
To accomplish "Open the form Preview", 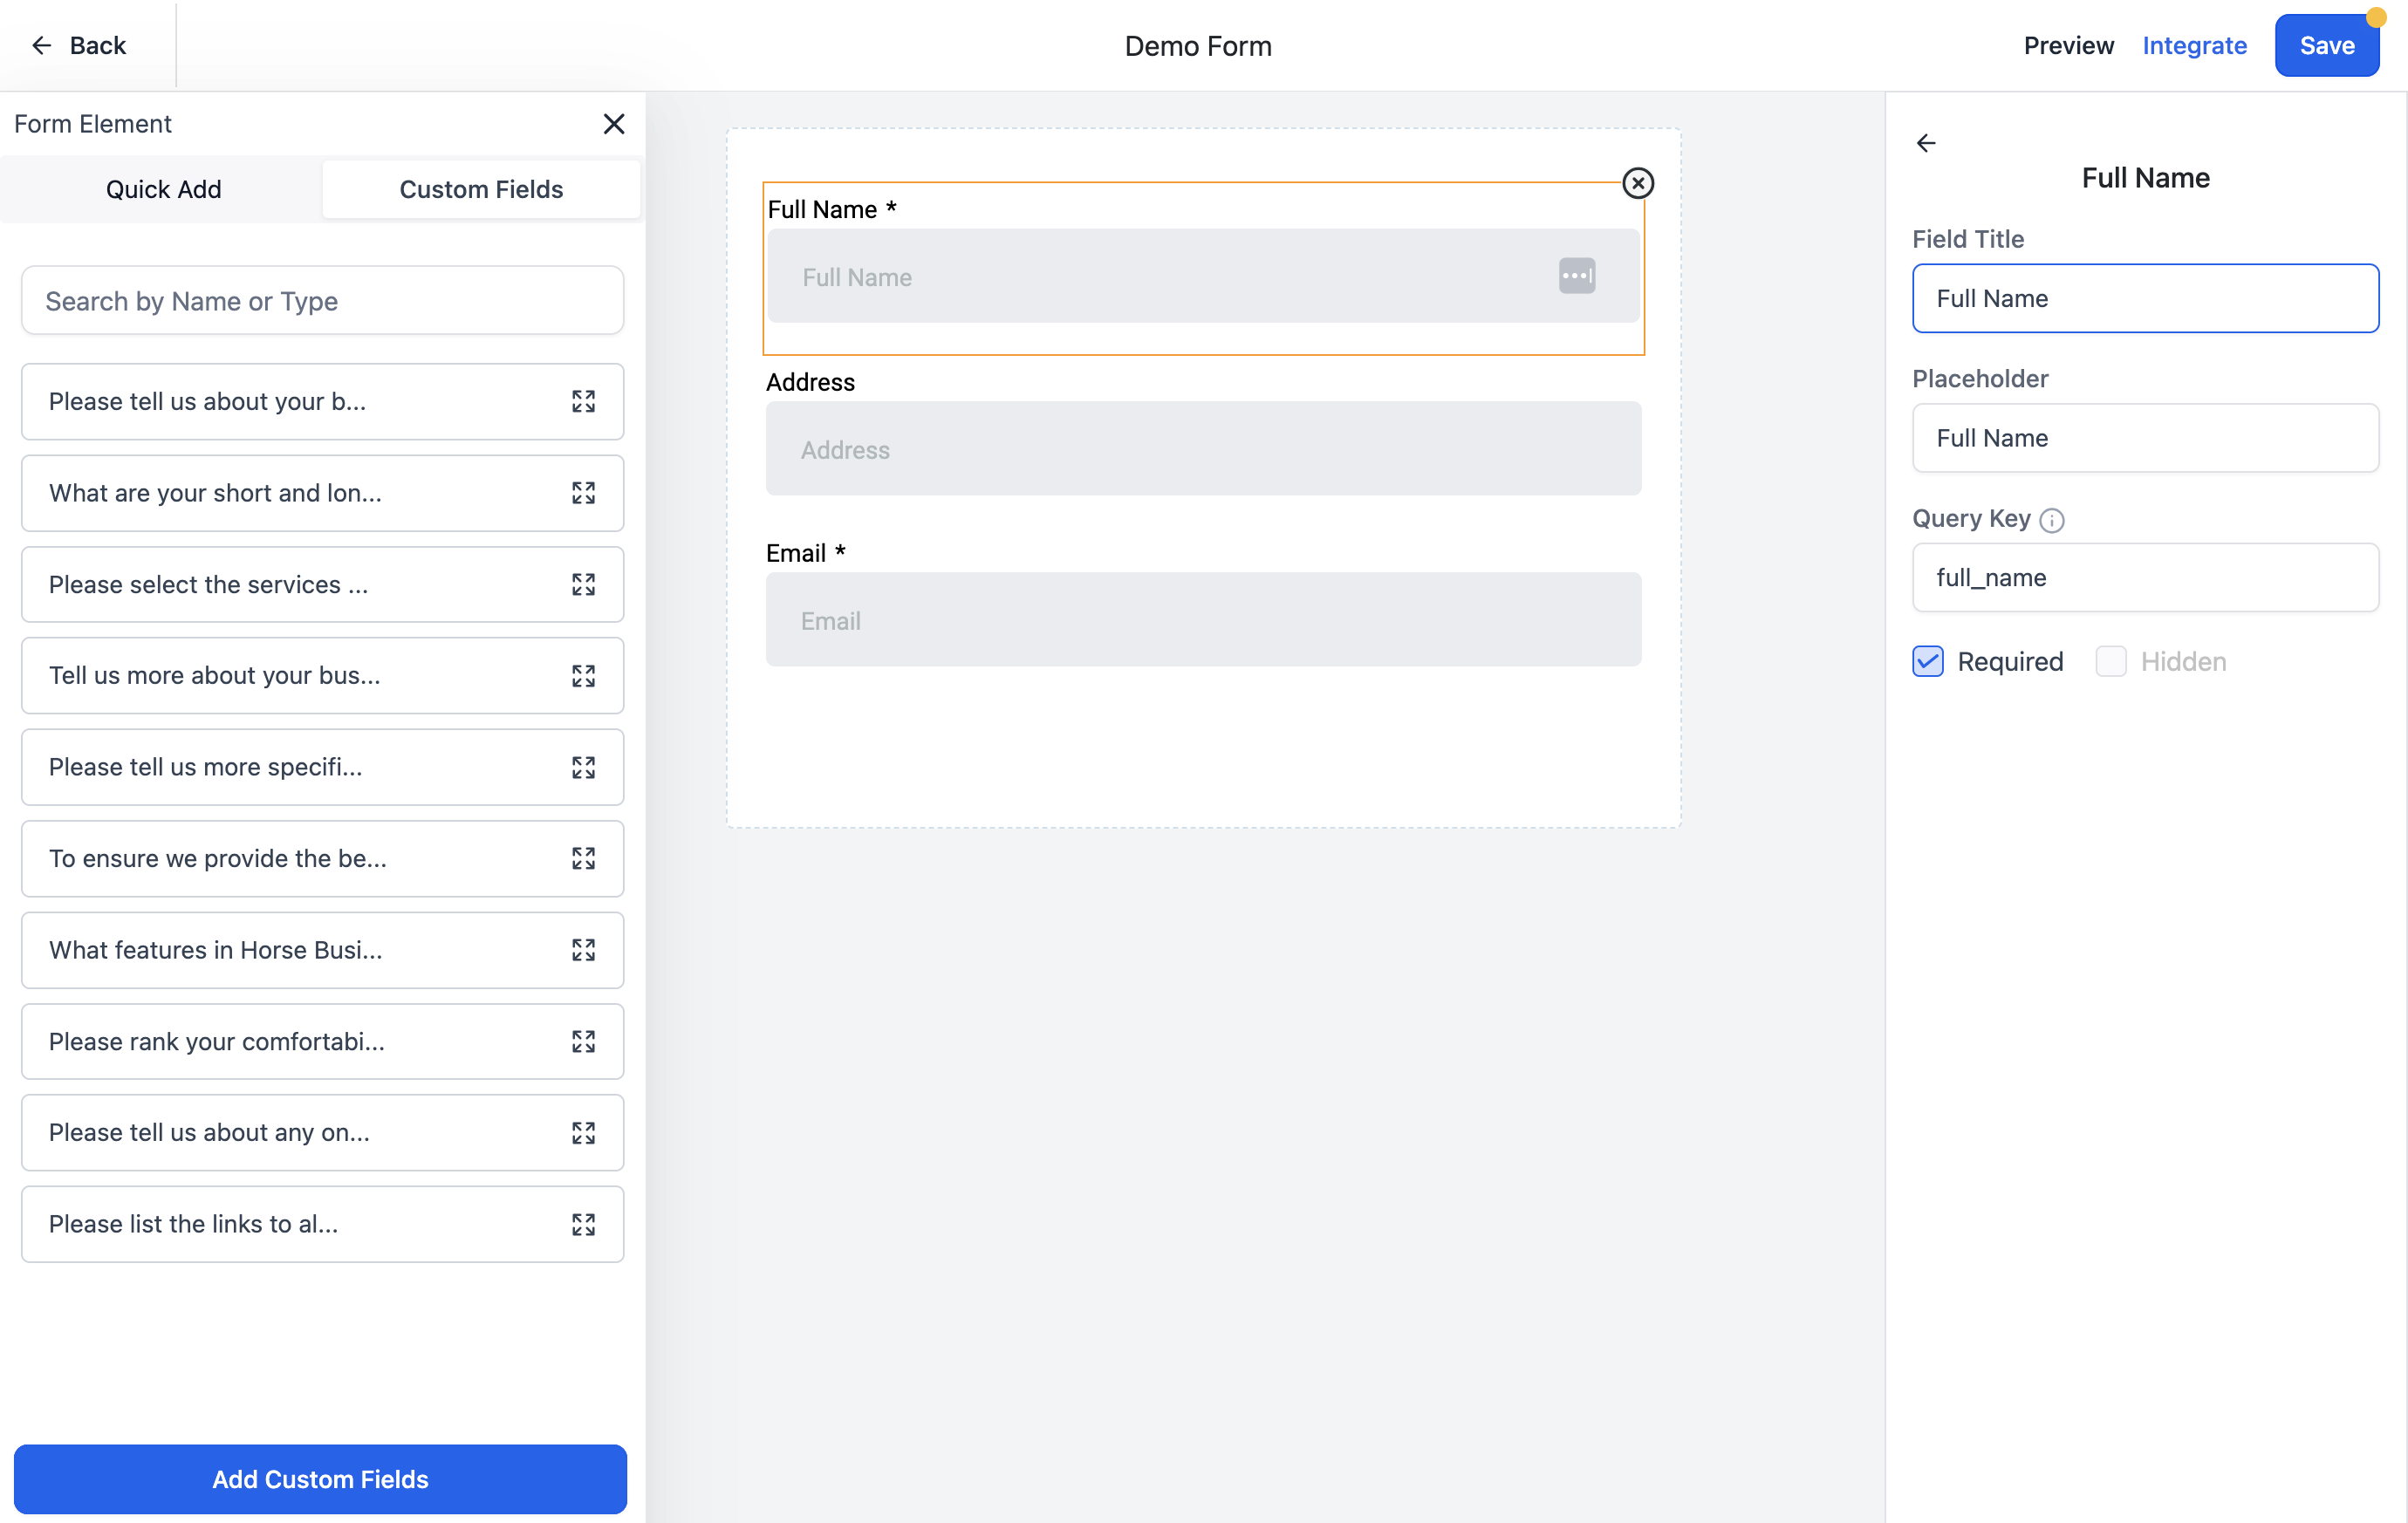I will pyautogui.click(x=2068, y=45).
